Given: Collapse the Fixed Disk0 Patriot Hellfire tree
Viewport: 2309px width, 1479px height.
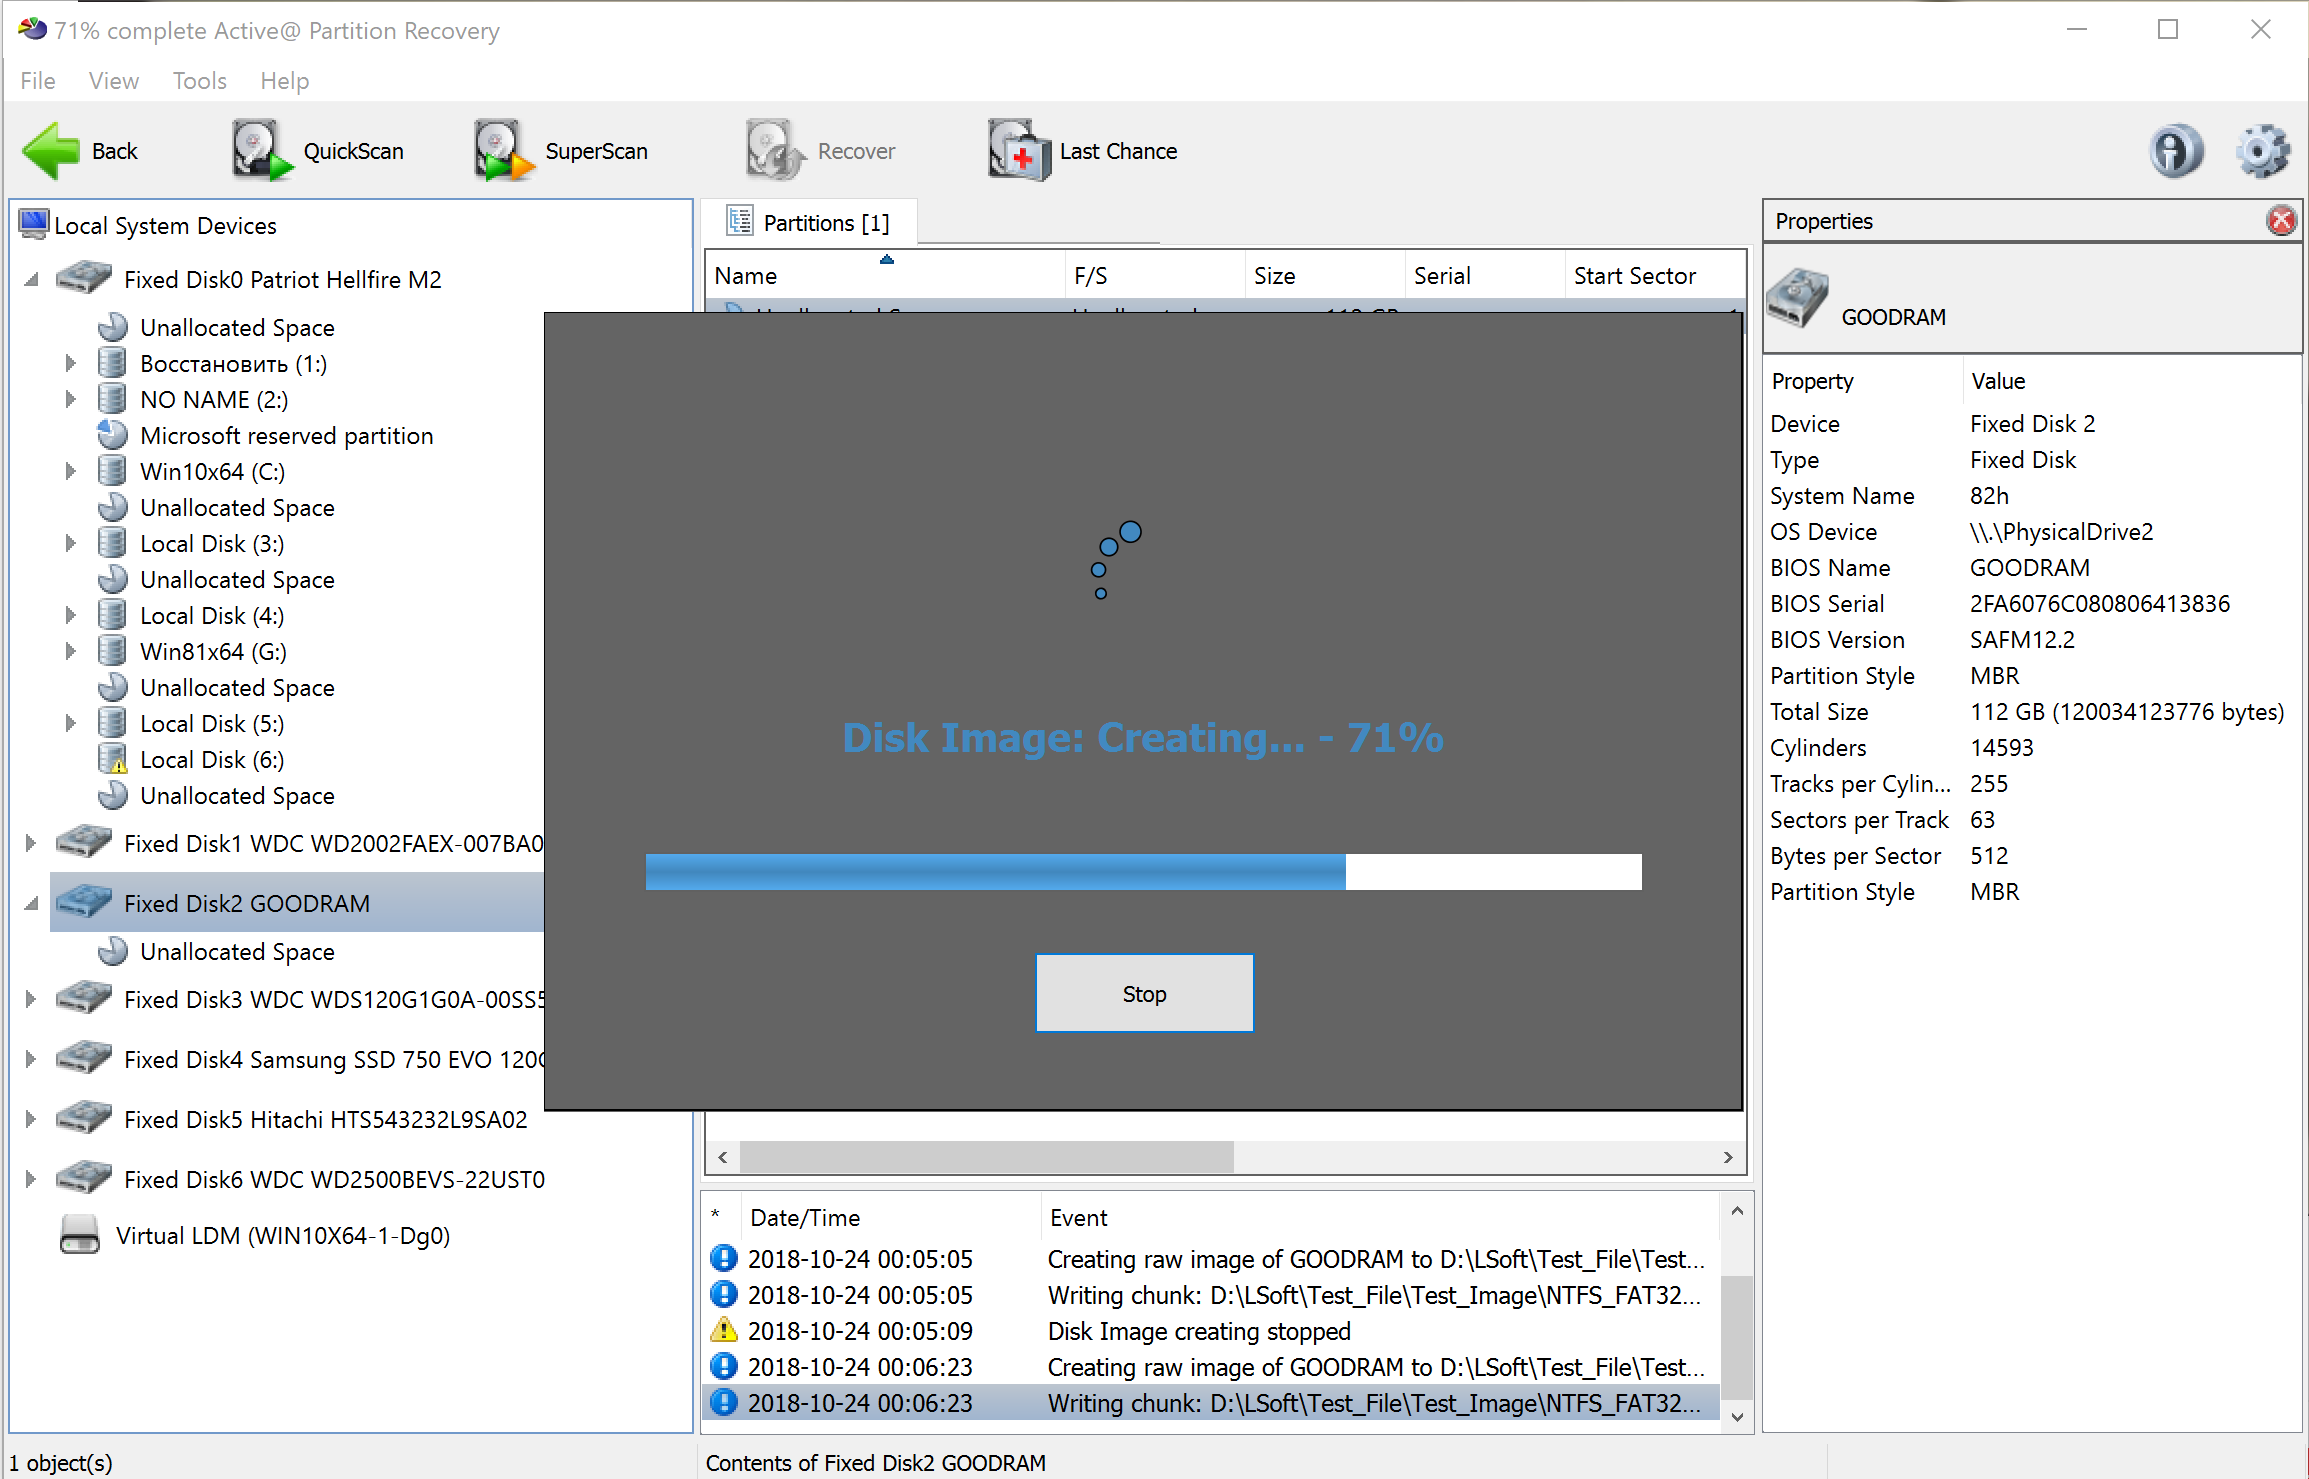Looking at the screenshot, I should [29, 279].
